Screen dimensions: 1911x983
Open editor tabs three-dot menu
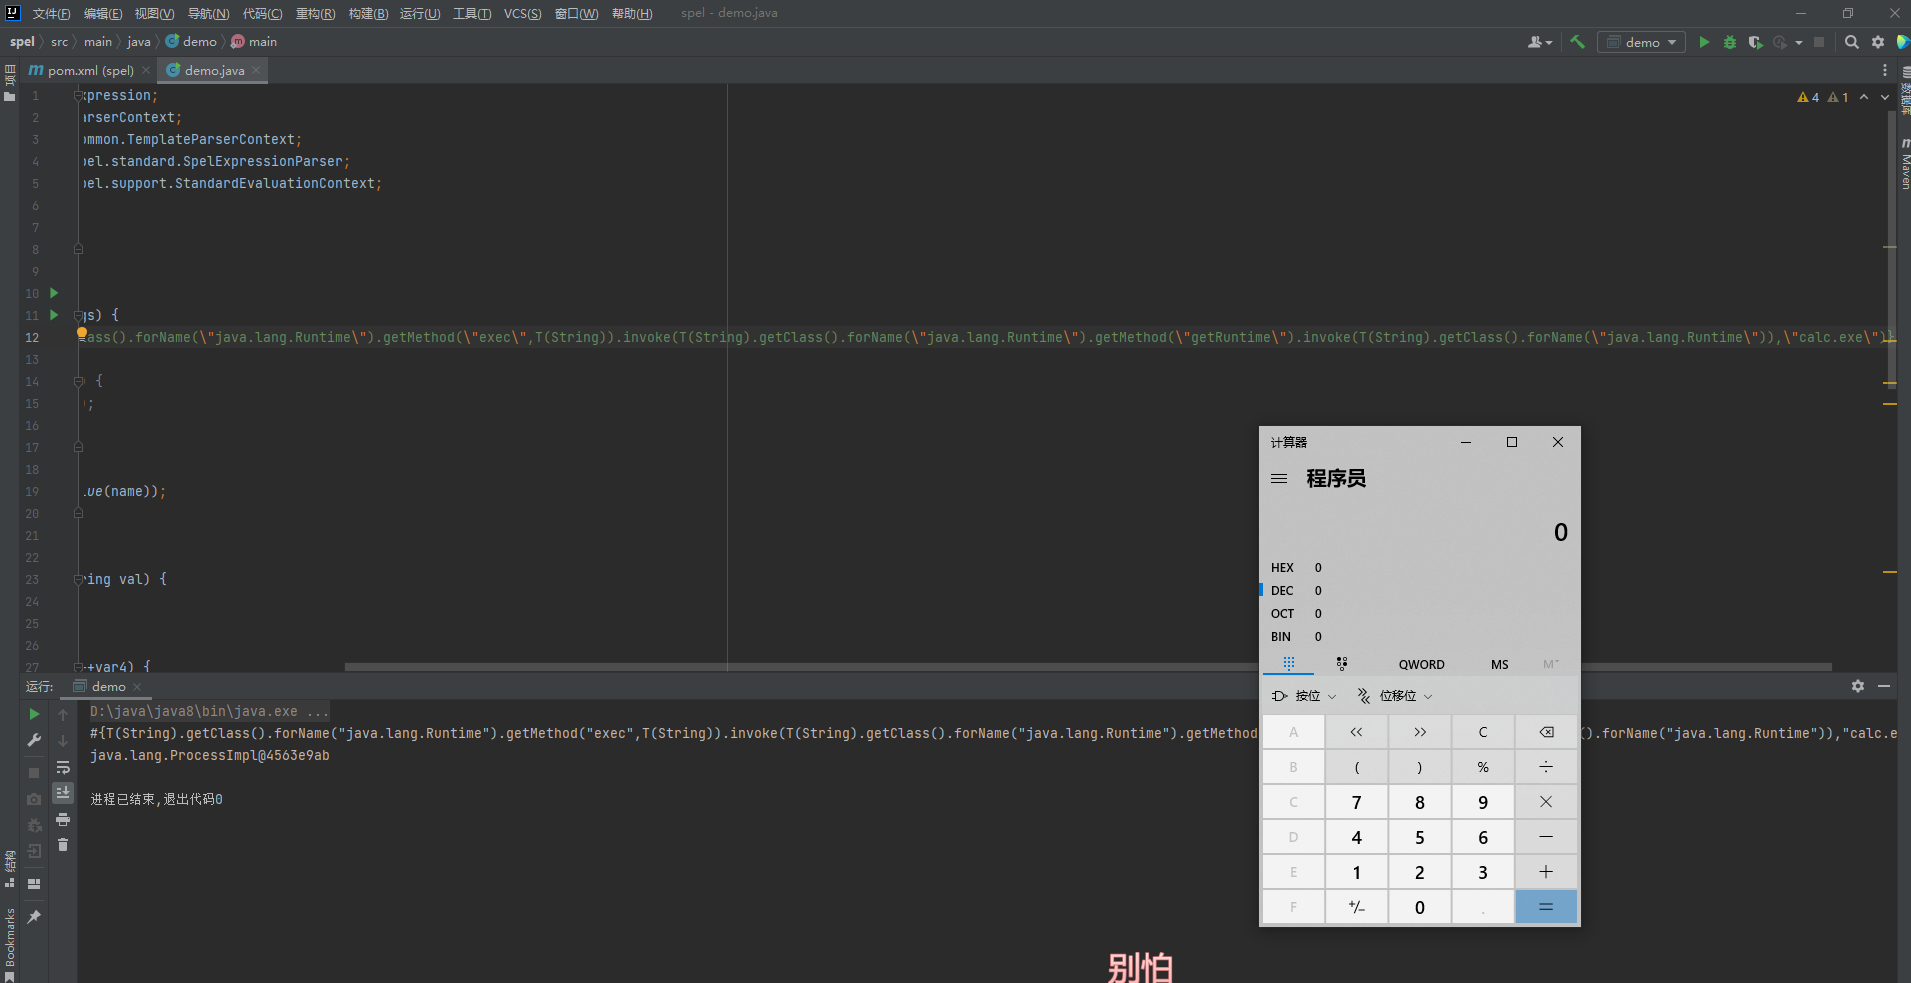pos(1885,70)
